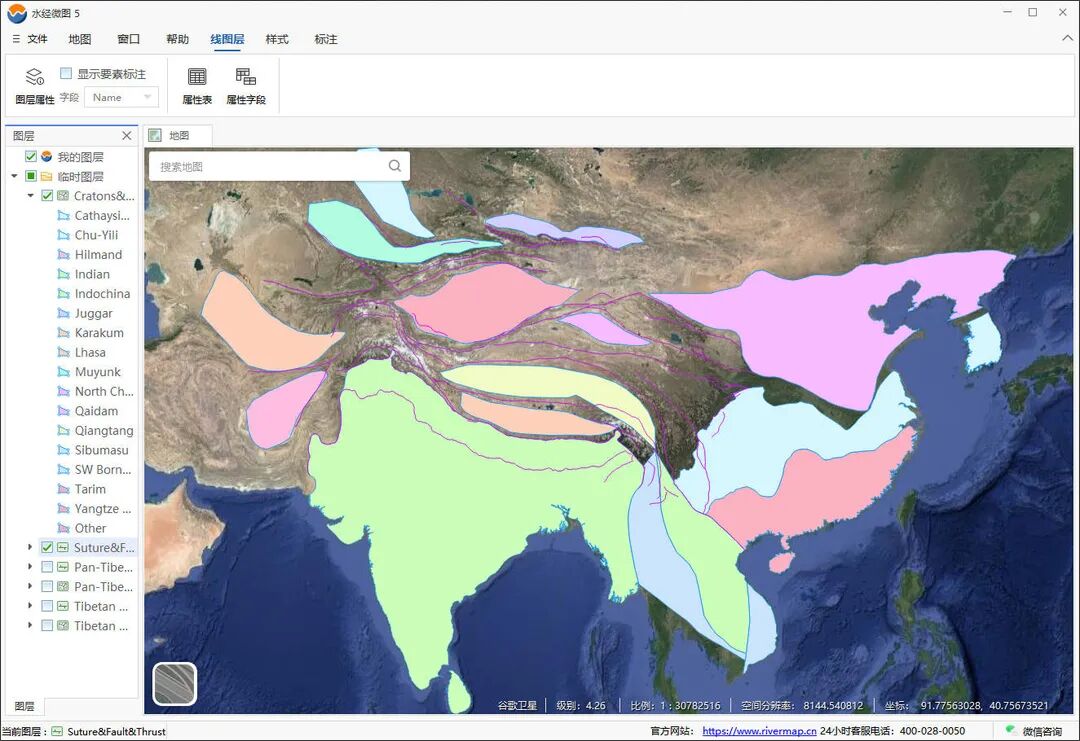Toggle the 临时图层 checkbox

pyautogui.click(x=30, y=176)
